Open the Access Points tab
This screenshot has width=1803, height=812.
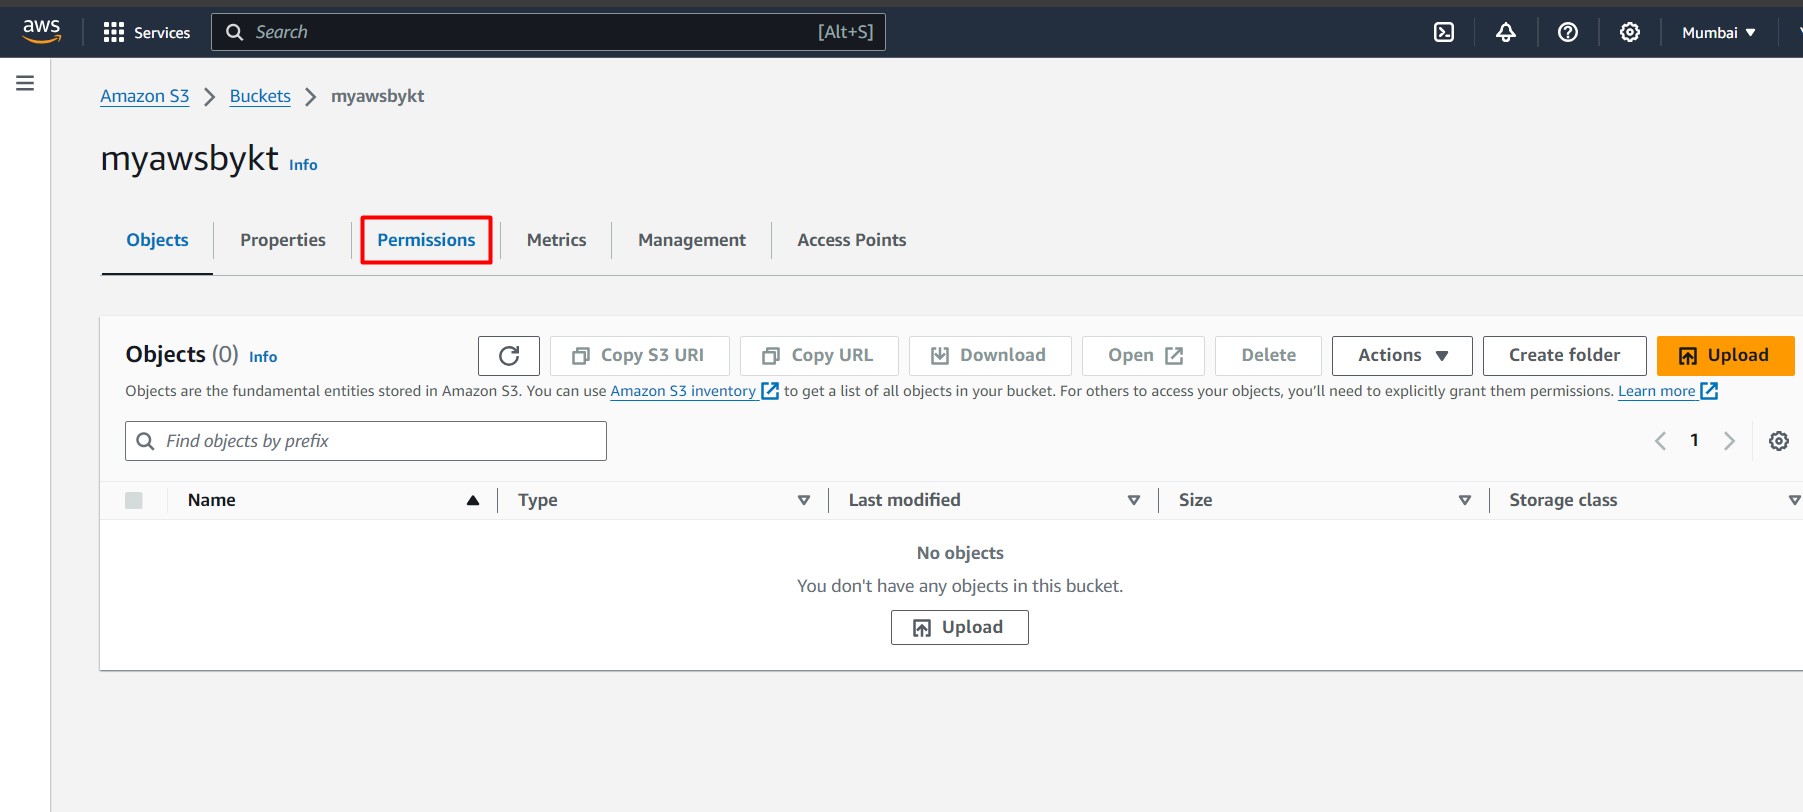click(x=852, y=240)
